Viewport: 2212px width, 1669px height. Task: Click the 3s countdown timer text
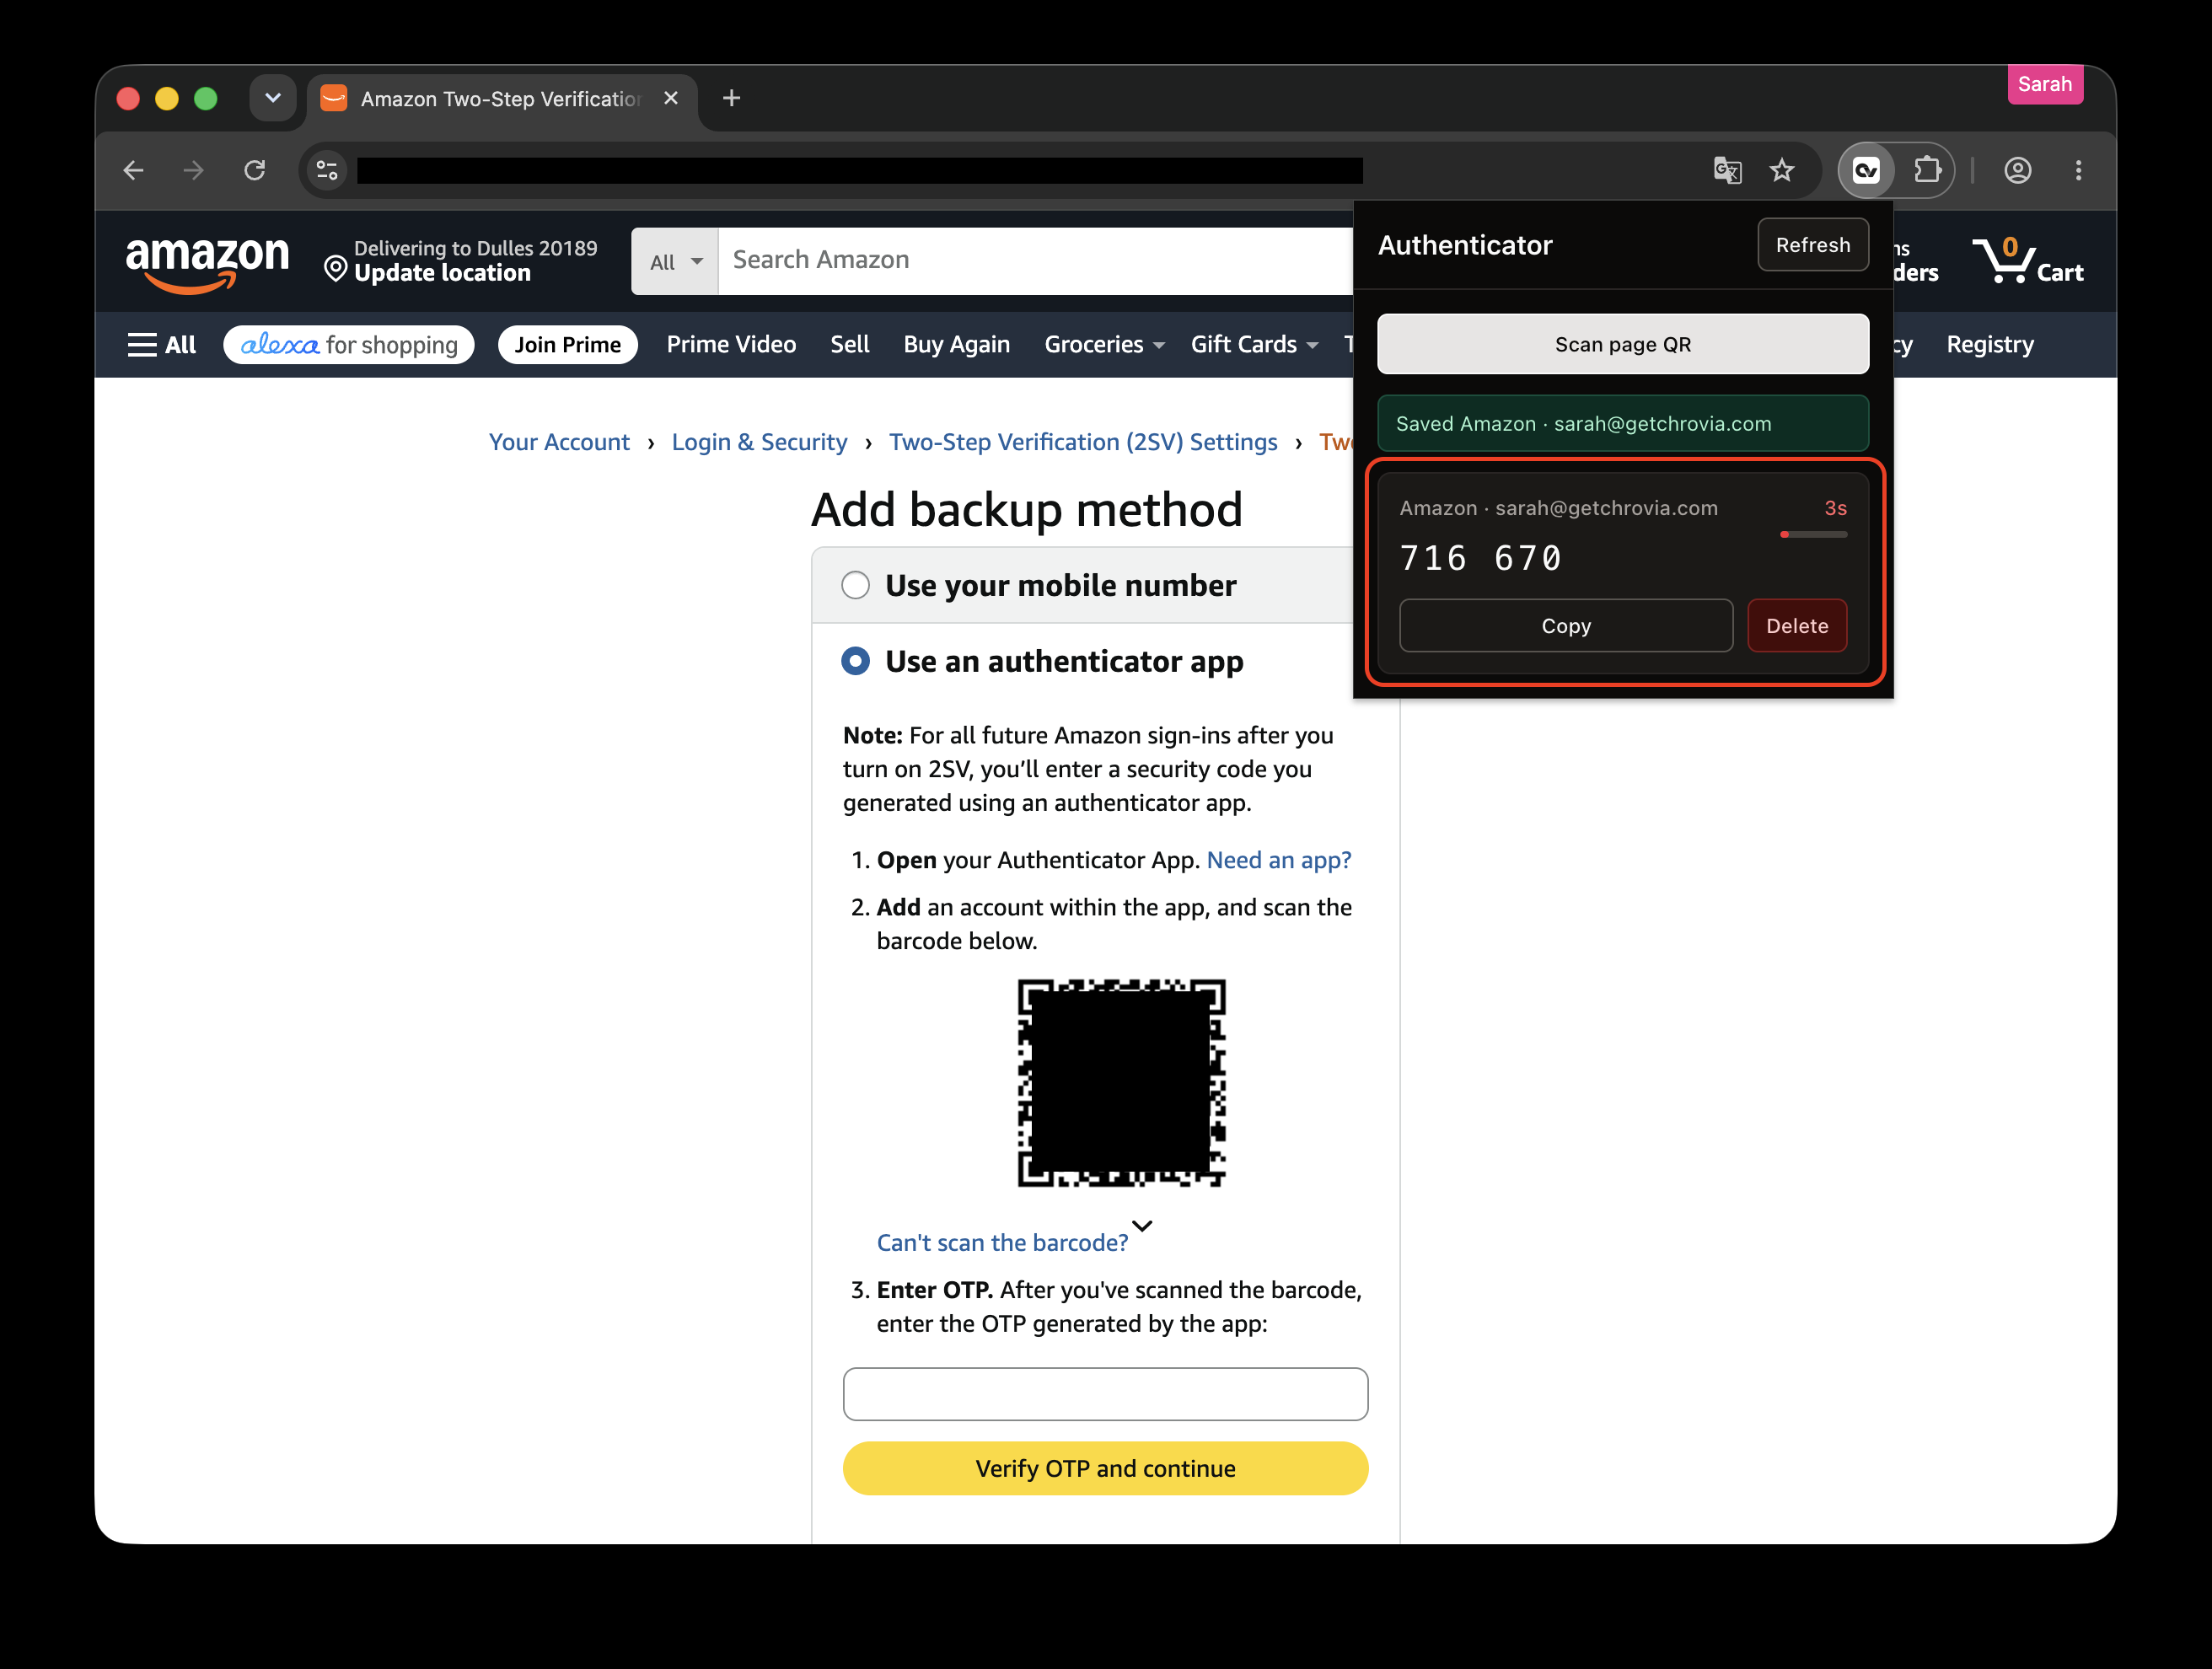point(1836,508)
